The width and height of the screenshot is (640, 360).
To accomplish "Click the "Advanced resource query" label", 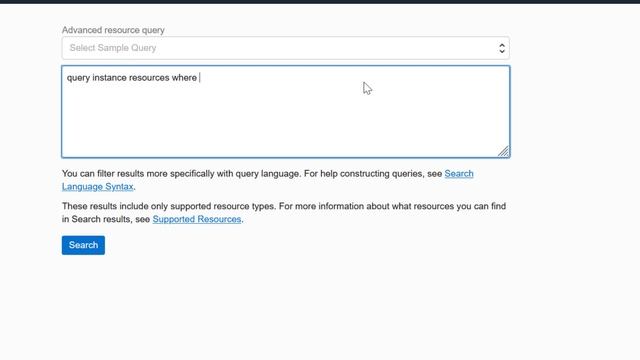I will pos(113,30).
